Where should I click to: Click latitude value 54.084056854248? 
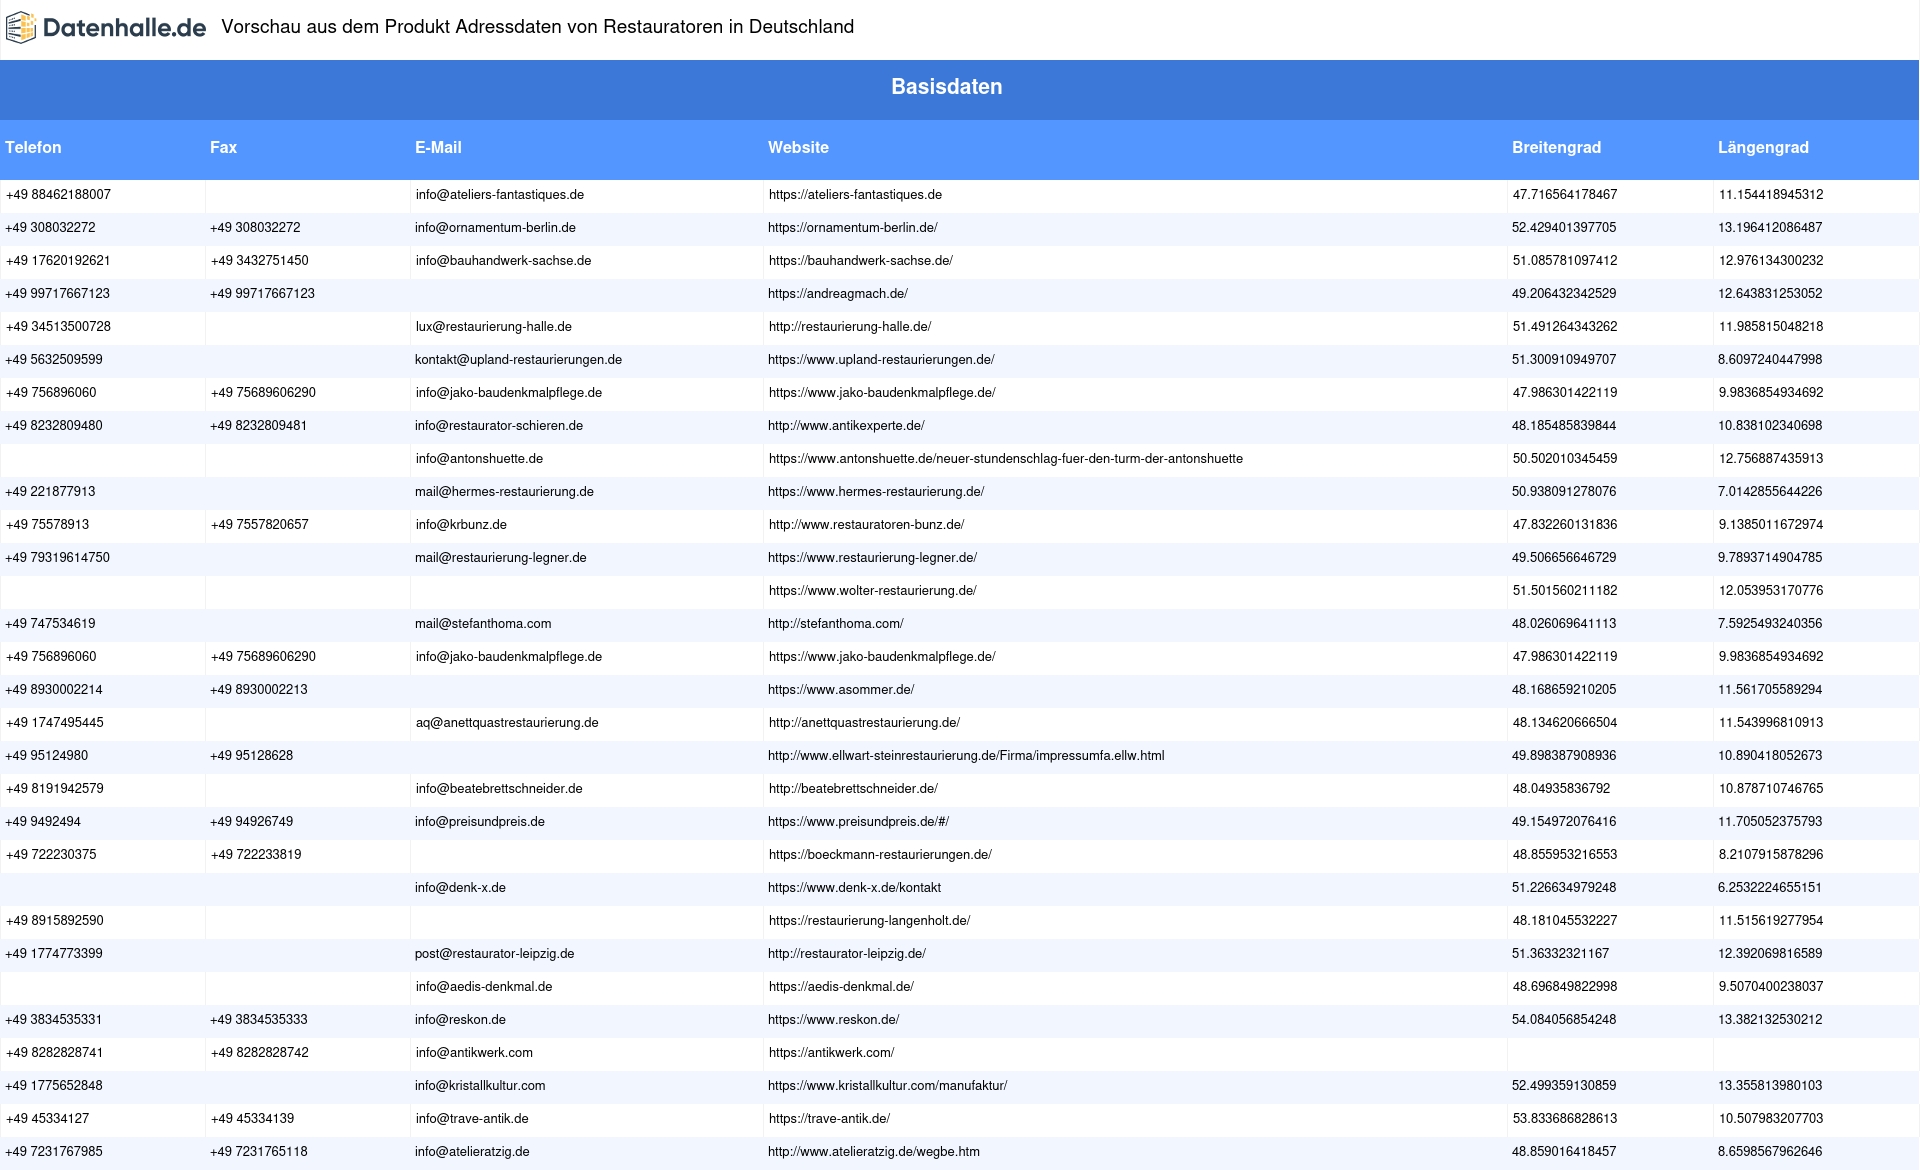point(1564,1020)
